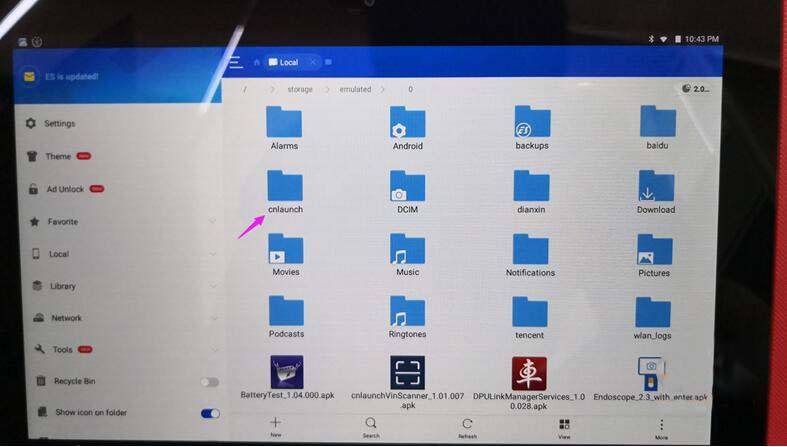Screen dimensions: 787x447
Task: Toggle the Recycle Bin switch
Action: pos(210,382)
